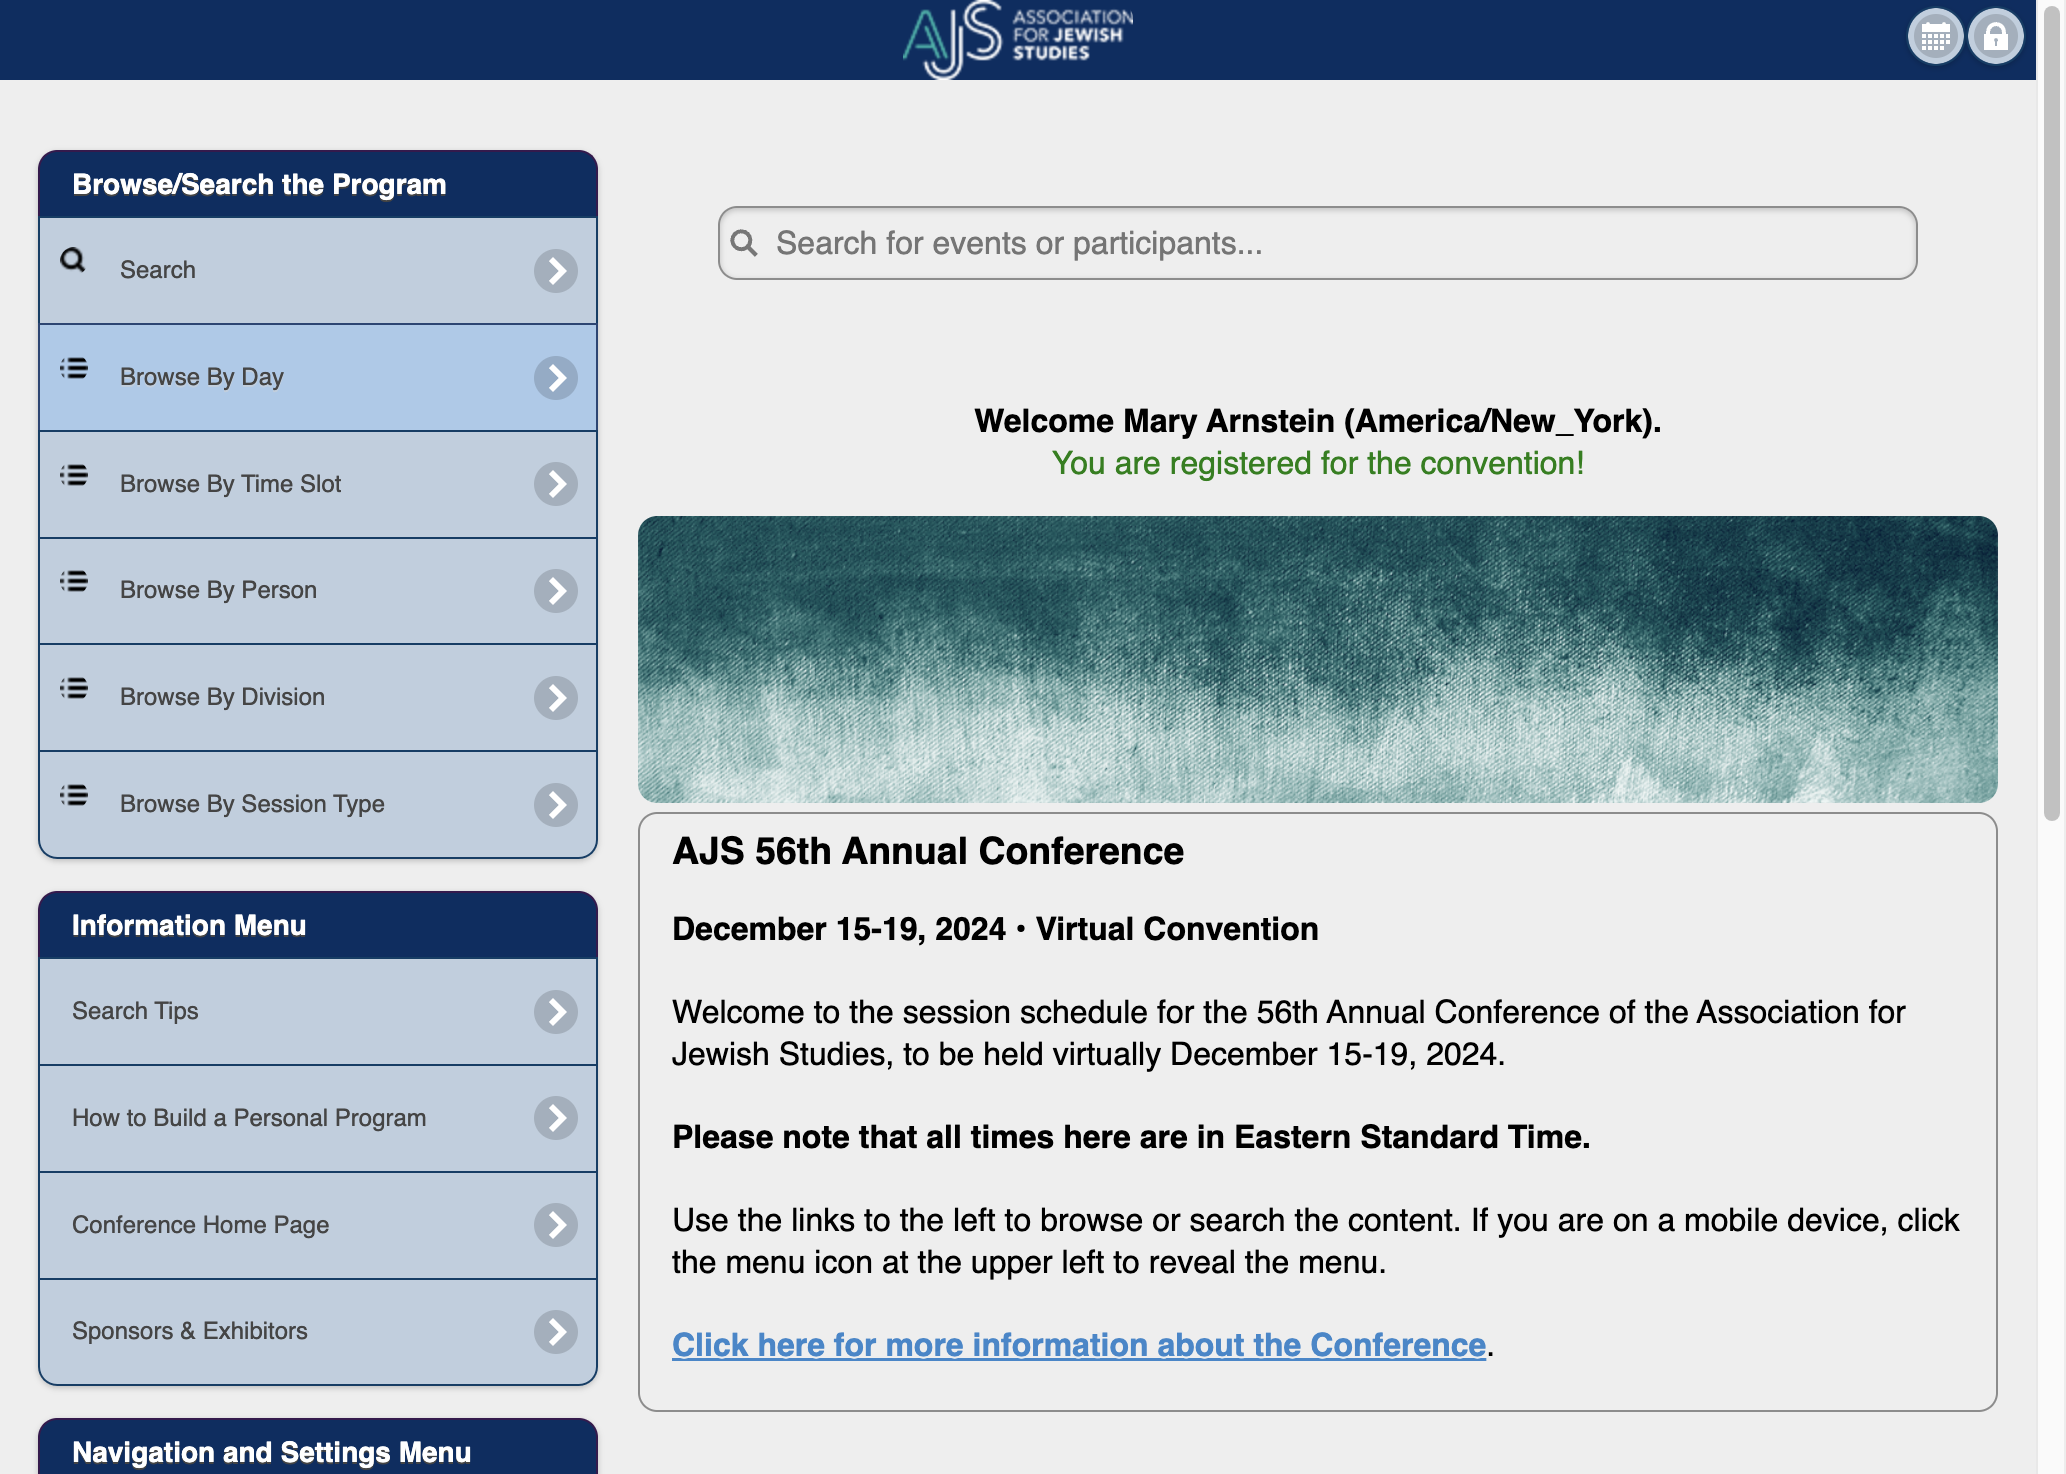Focus the Search for events or participants field
This screenshot has width=2066, height=1474.
point(1317,243)
